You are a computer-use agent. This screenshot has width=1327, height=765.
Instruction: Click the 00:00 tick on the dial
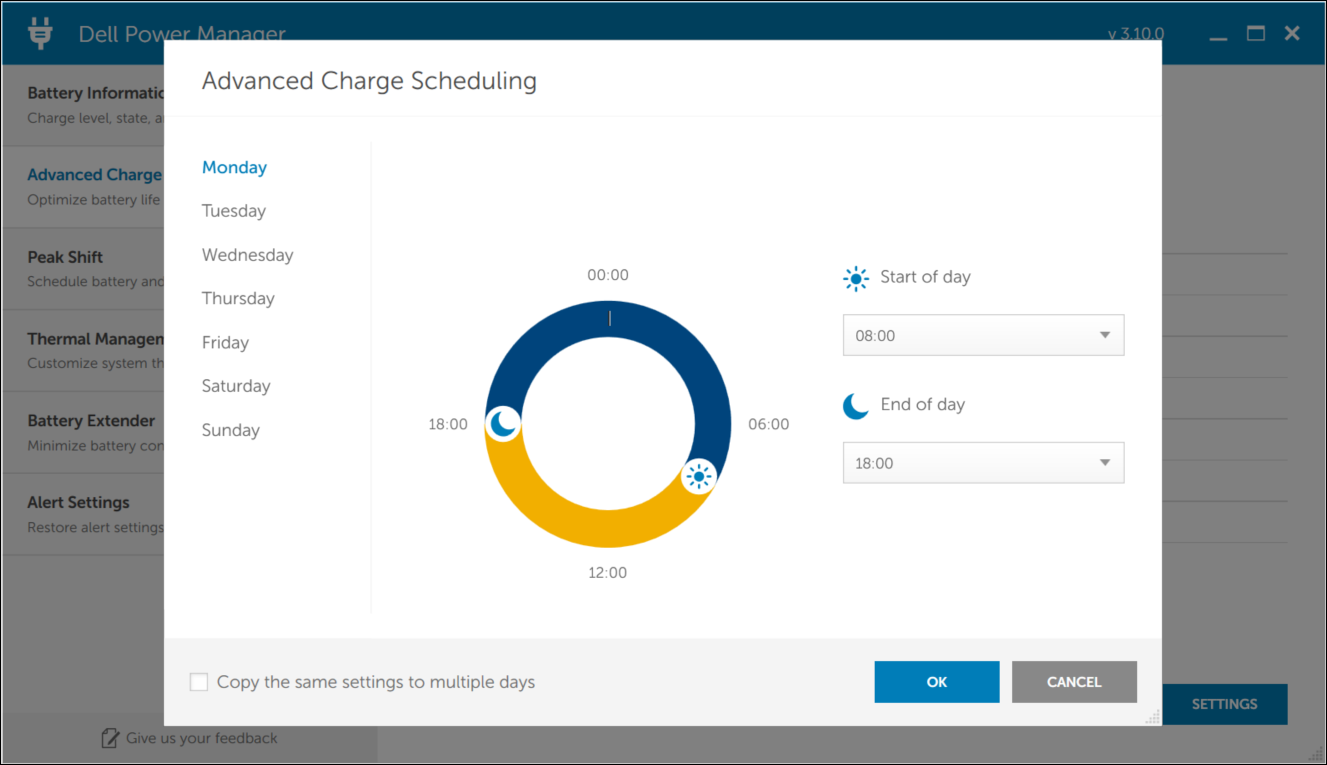point(608,317)
